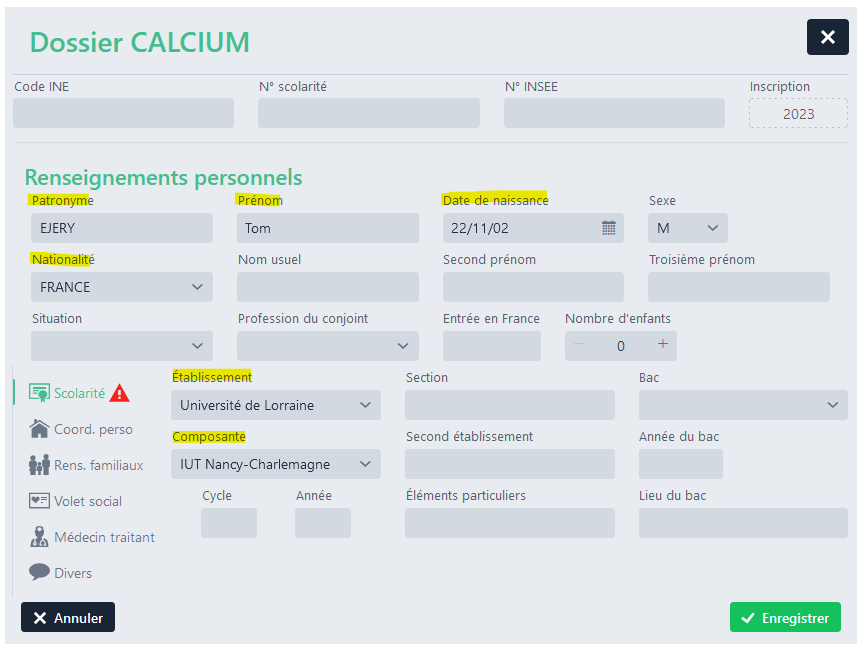Click the speech bubble icon for Divers
Viewport: 864px width, 651px height.
[x=40, y=573]
